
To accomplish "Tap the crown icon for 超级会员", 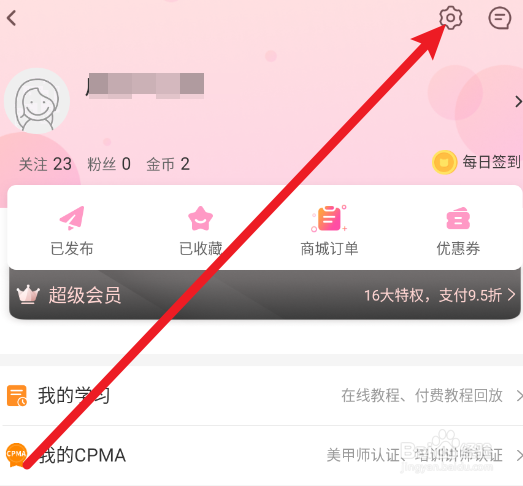I will click(28, 294).
